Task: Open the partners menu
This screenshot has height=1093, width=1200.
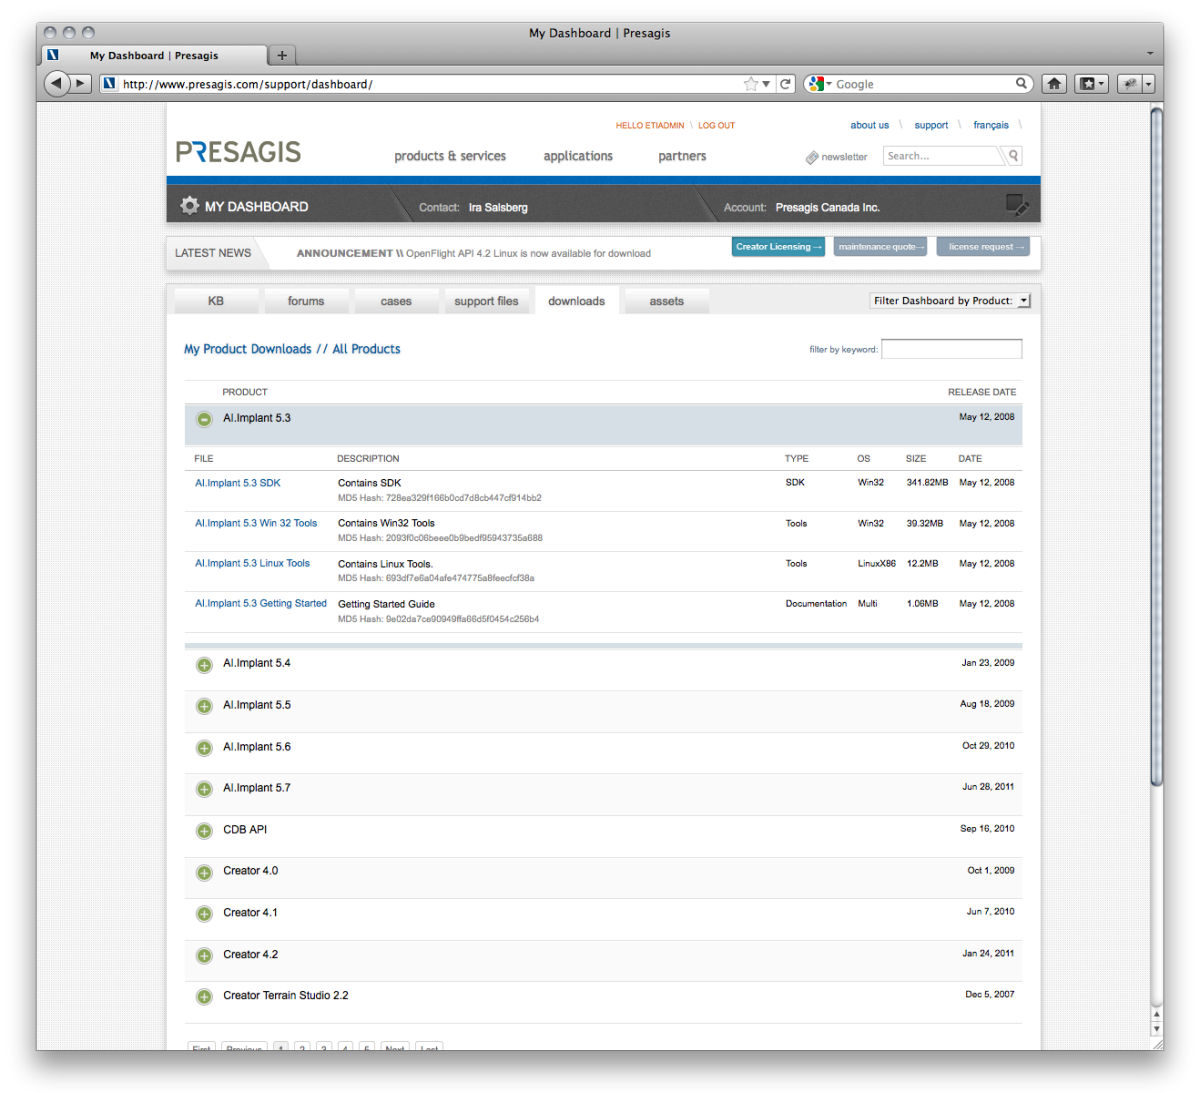Action: (682, 156)
